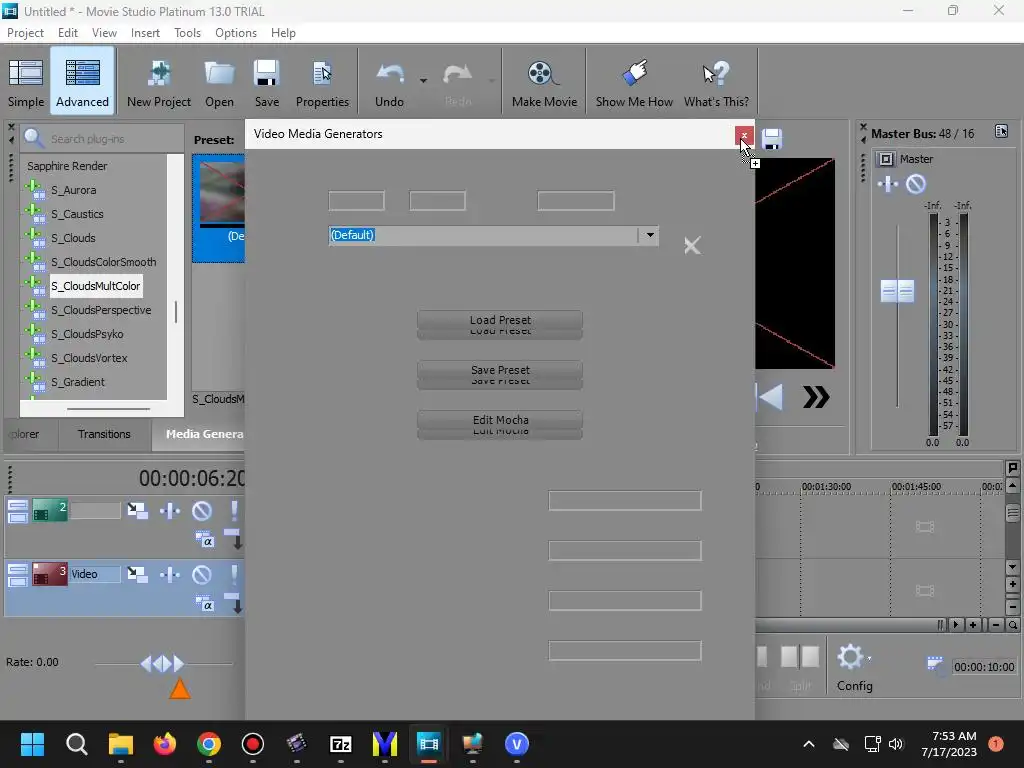Screen dimensions: 1024x768
Task: Open the Help menu
Action: click(283, 33)
